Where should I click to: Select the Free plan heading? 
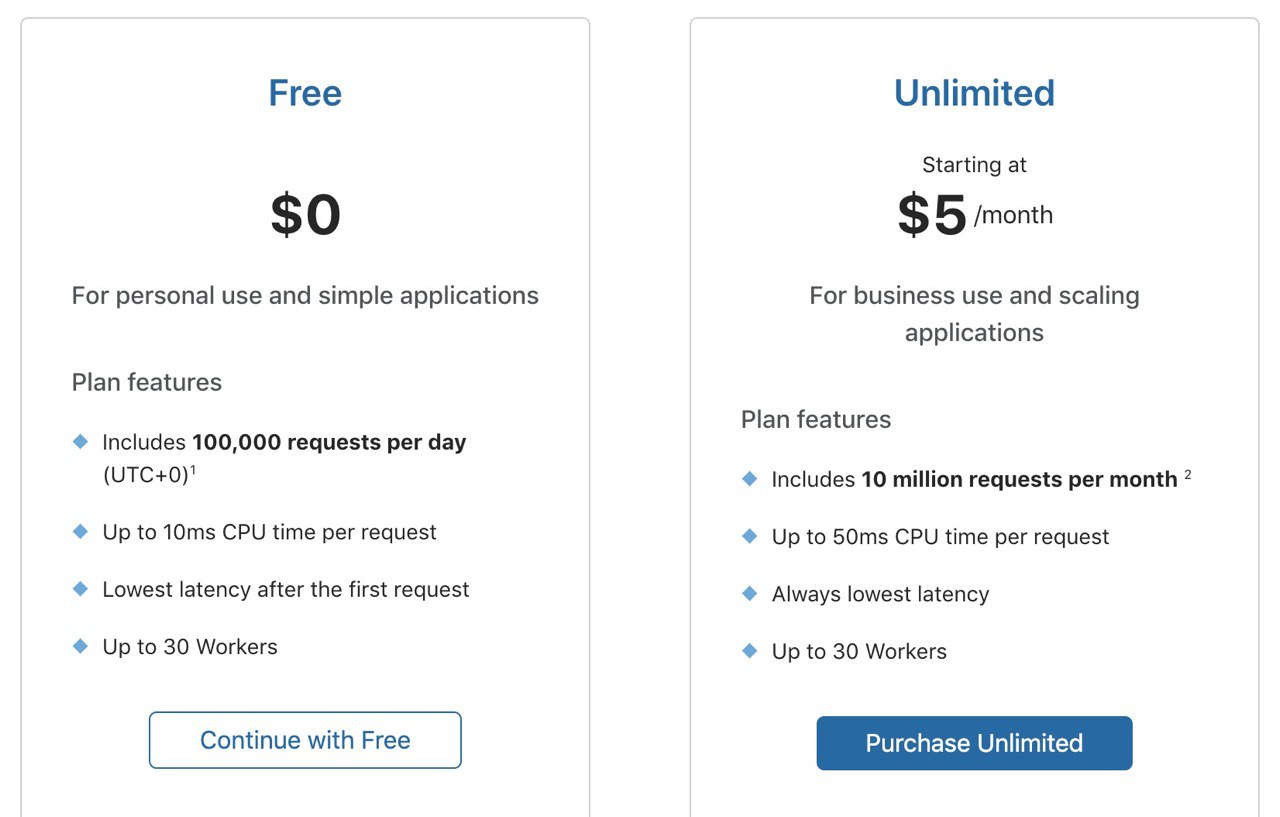point(305,93)
